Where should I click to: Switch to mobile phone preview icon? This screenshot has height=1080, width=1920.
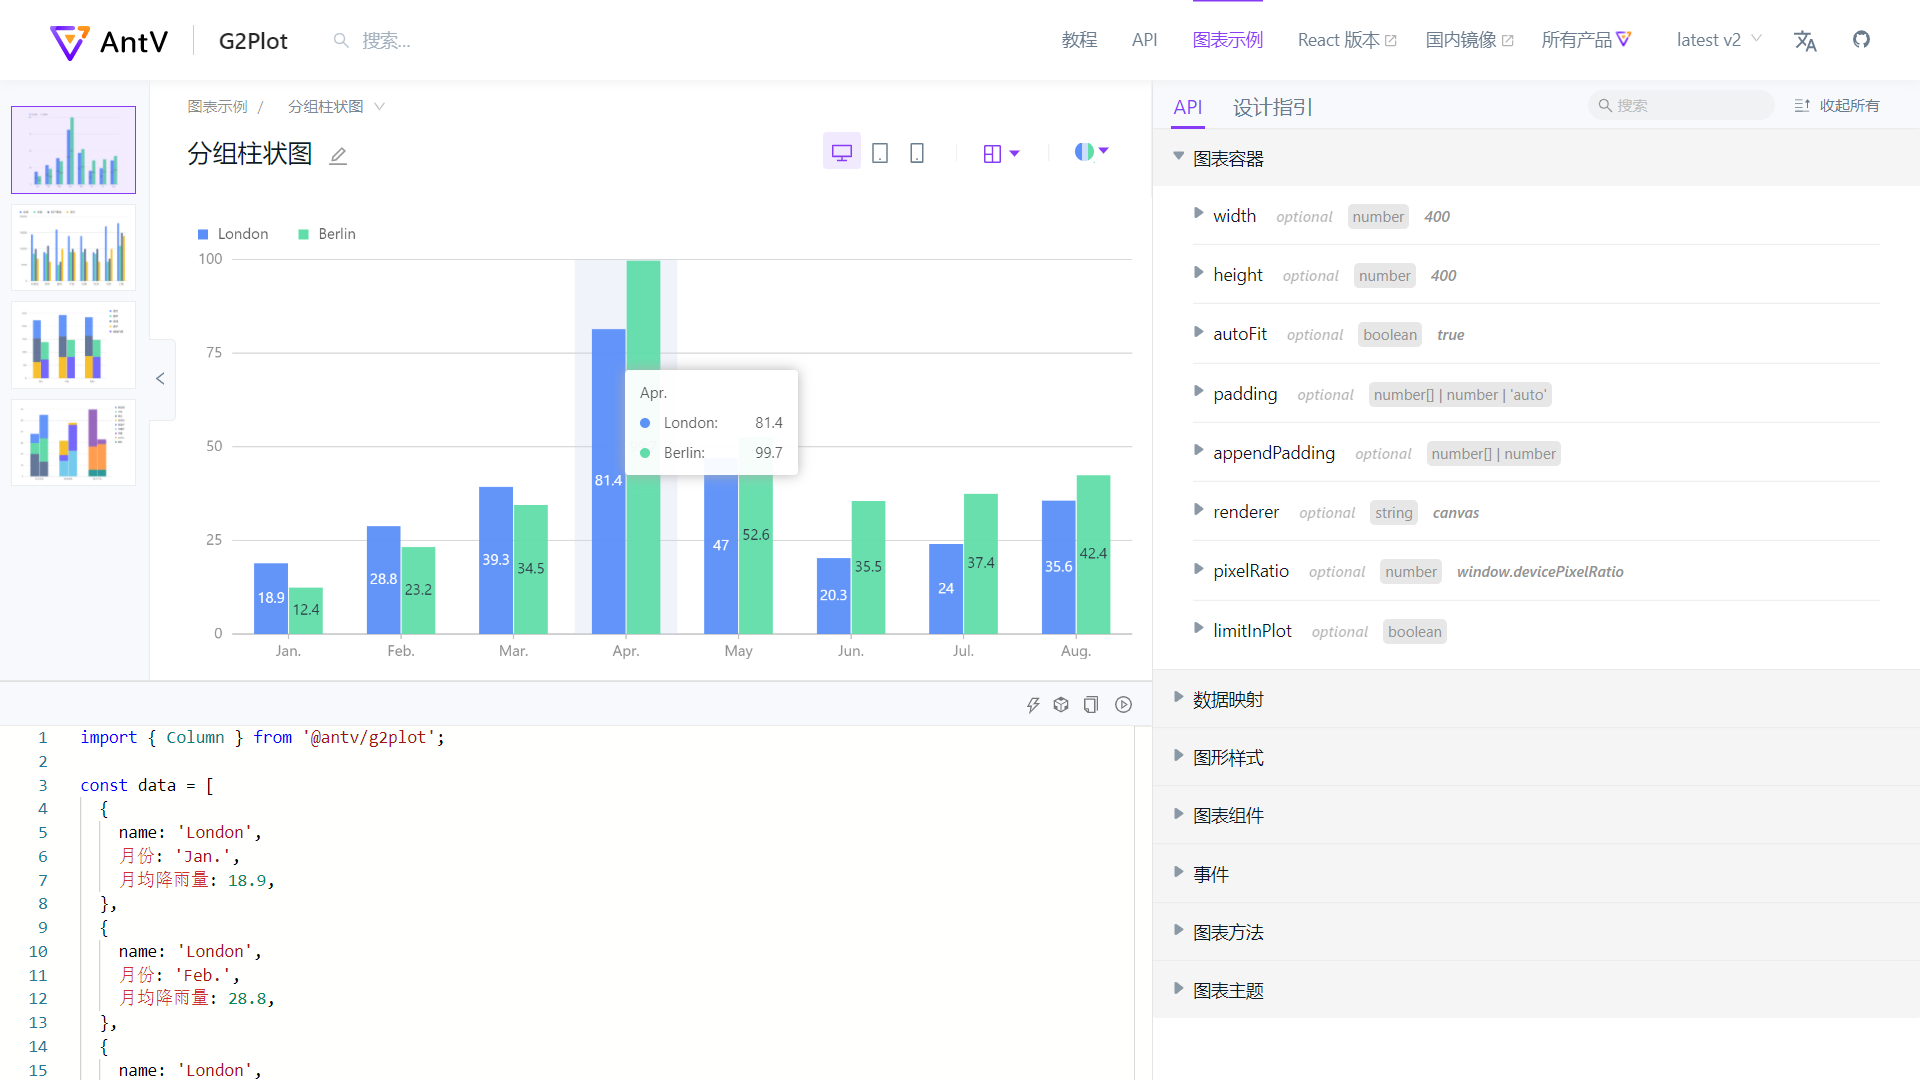tap(917, 153)
